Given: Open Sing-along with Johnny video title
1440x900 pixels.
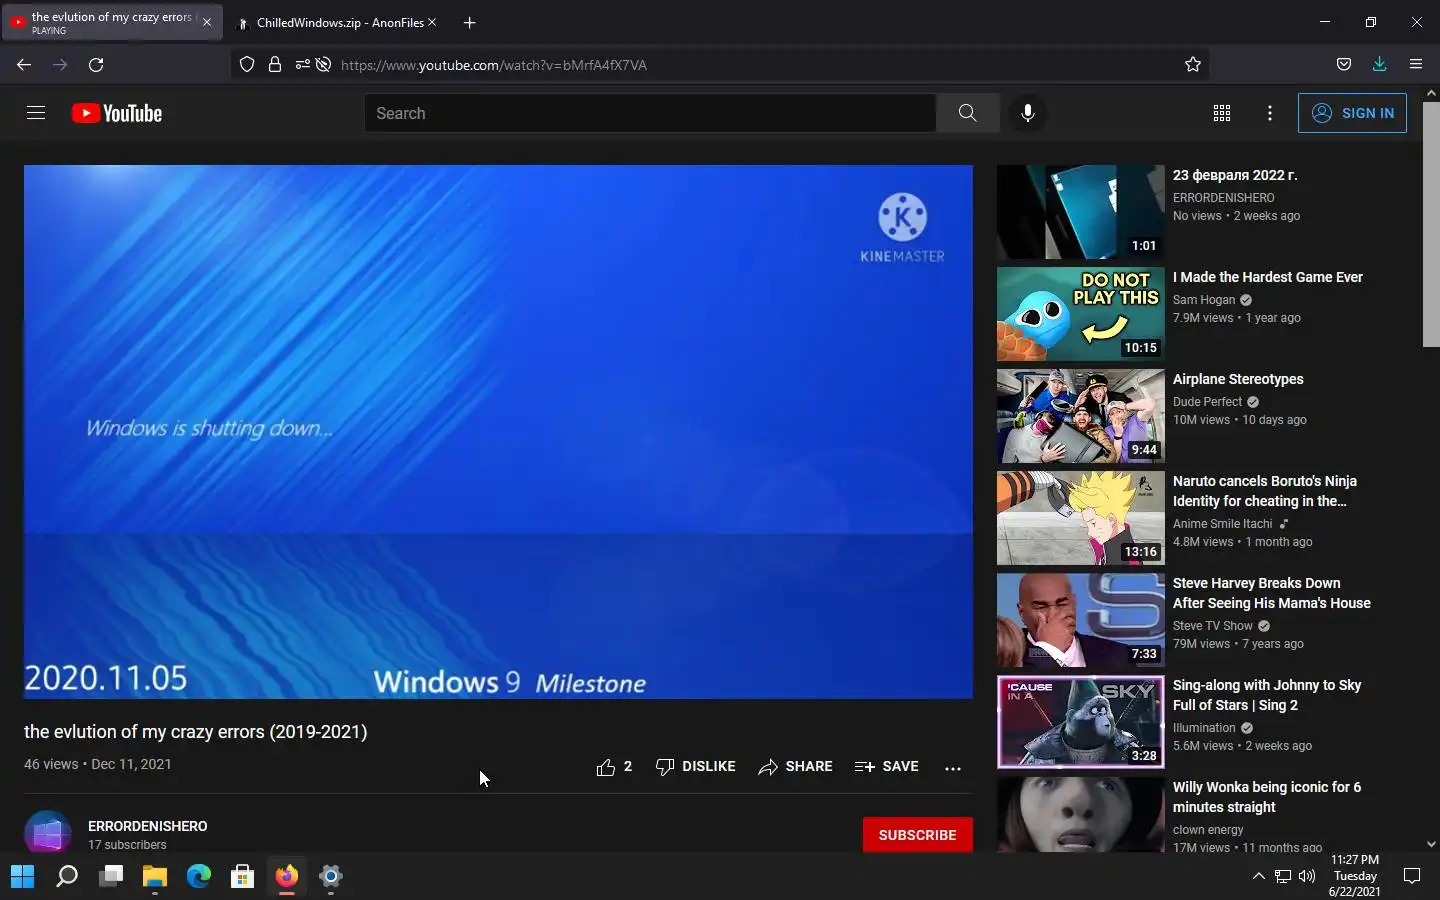Looking at the screenshot, I should 1267,695.
